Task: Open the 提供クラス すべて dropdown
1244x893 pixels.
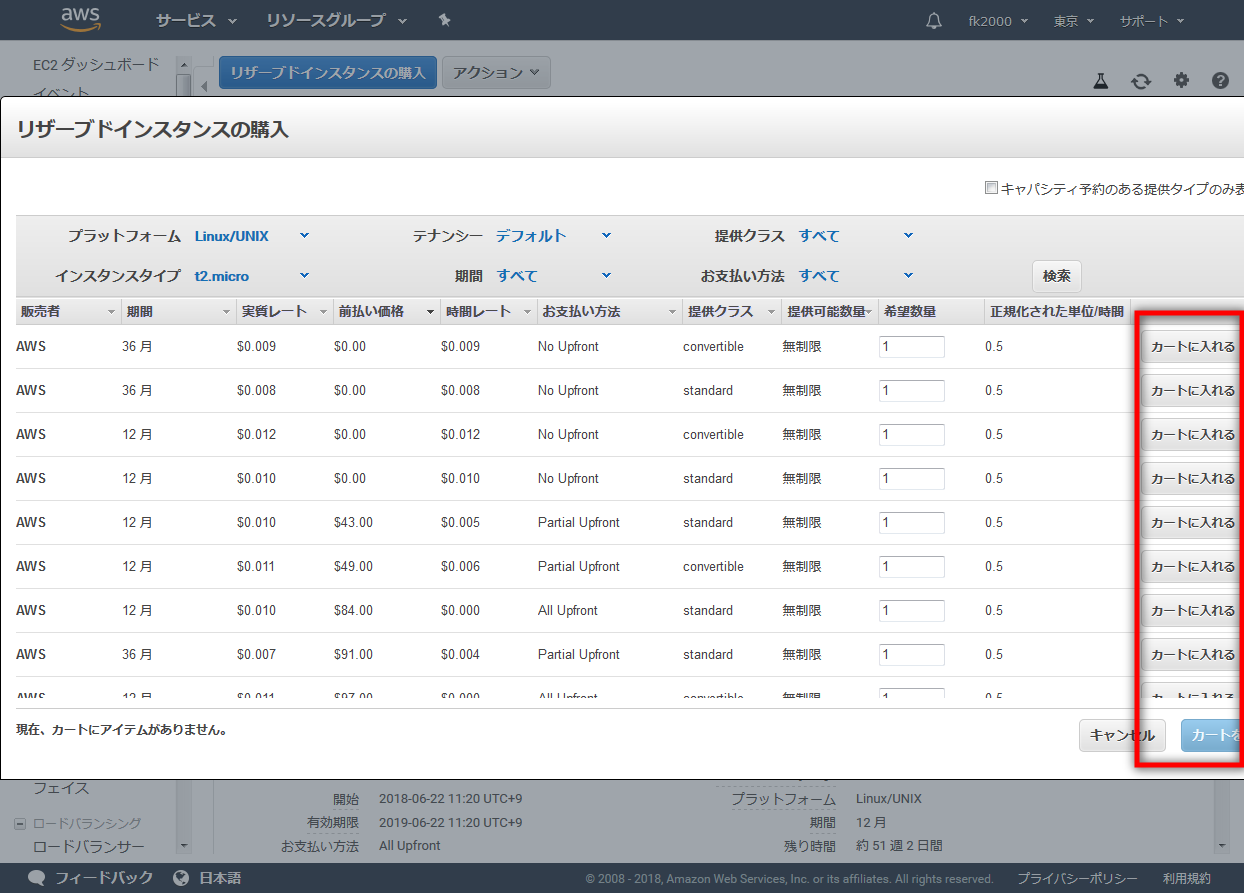Action: pyautogui.click(x=856, y=236)
